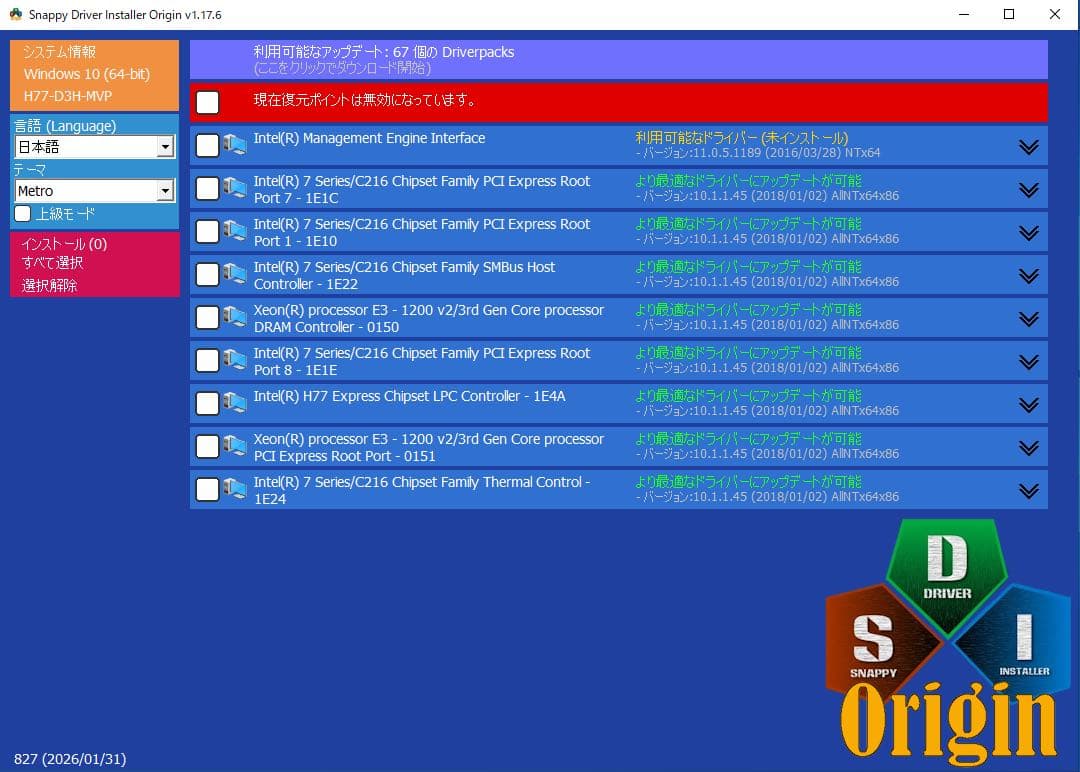This screenshot has width=1080, height=772.
Task: Enable the 上級モード checkbox
Action: click(23, 213)
